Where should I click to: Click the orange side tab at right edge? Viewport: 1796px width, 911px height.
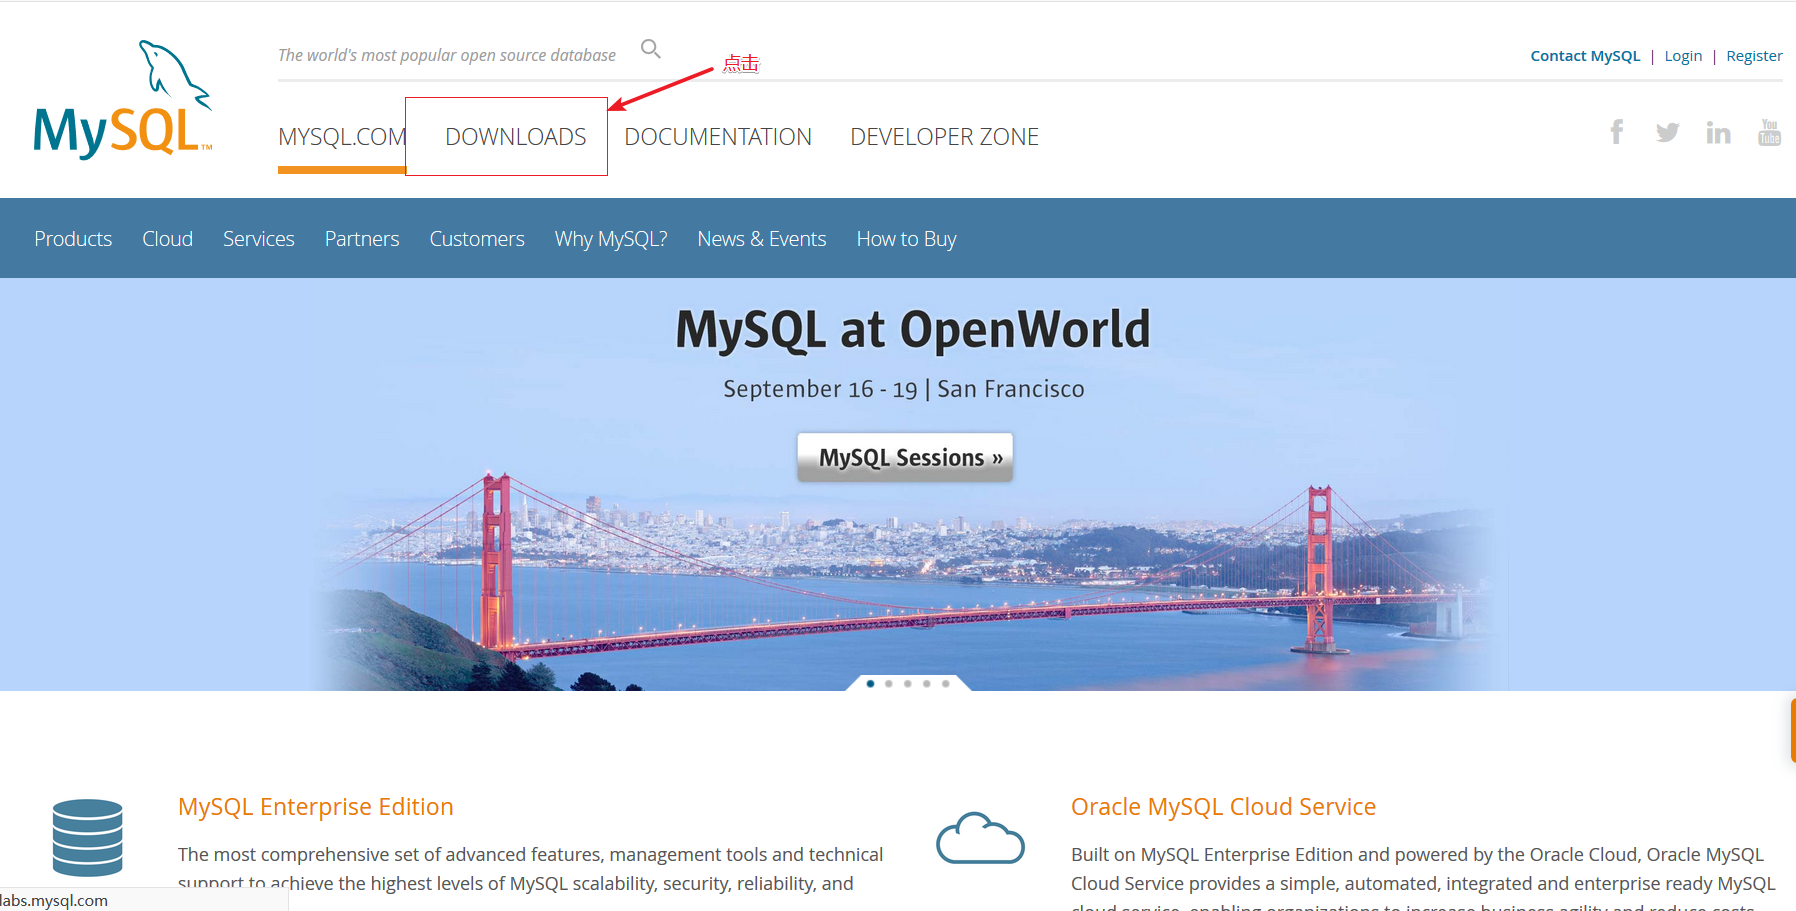pos(1792,730)
